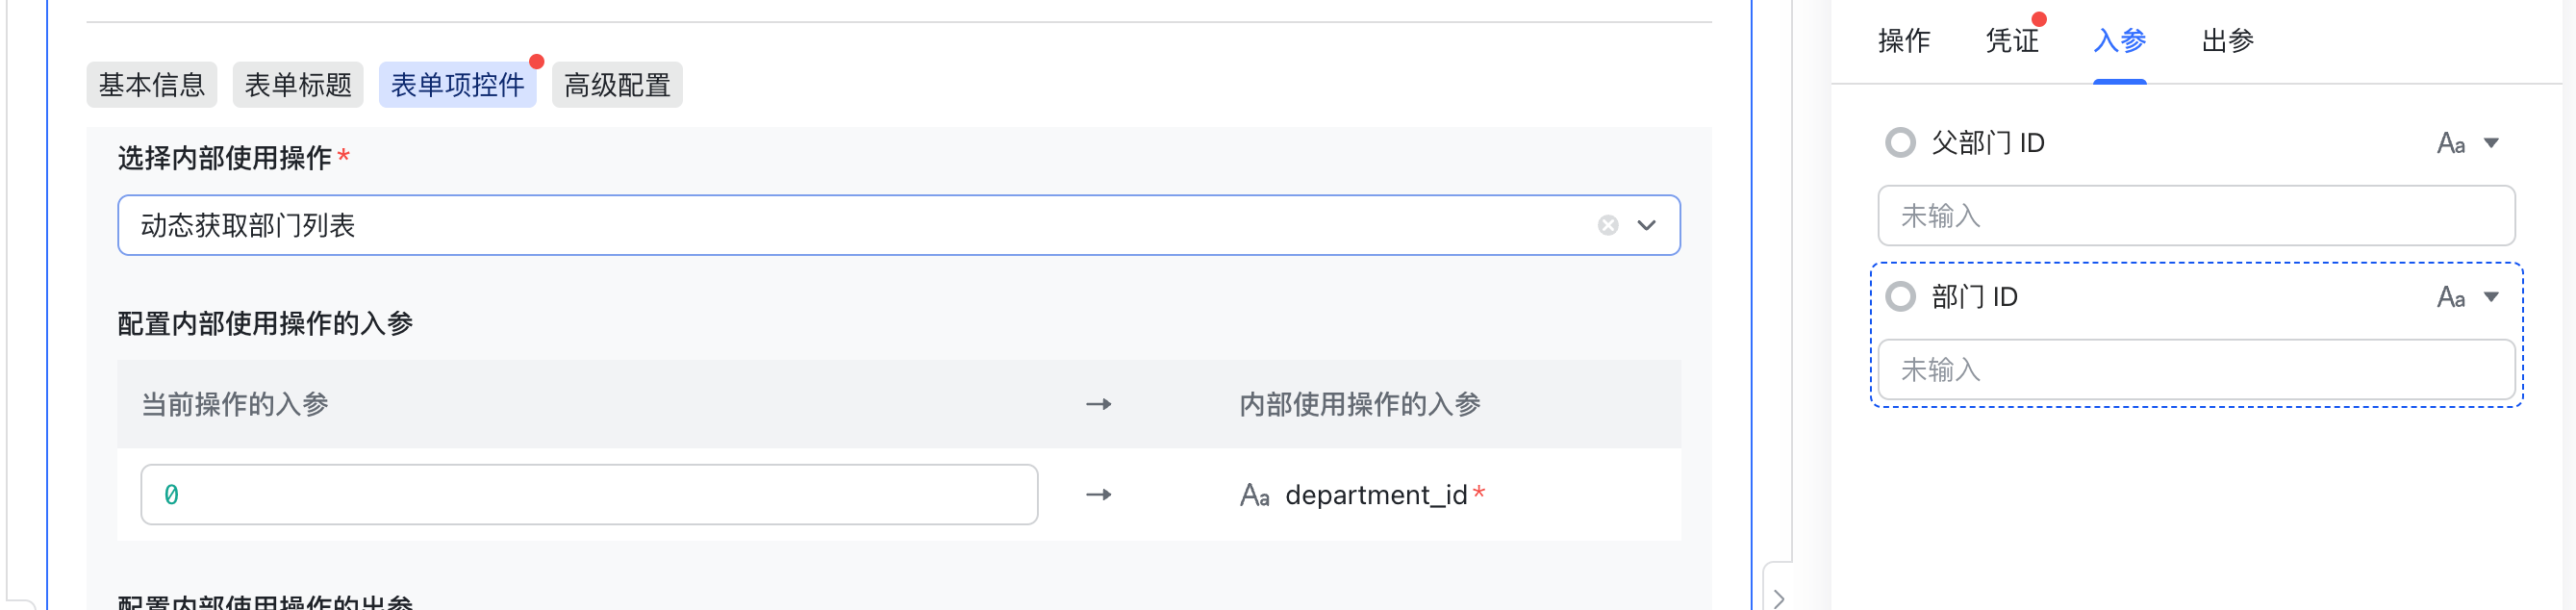The width and height of the screenshot is (2576, 610).
Task: Expand the 选择内部使用操作 dropdown
Action: point(1646,226)
